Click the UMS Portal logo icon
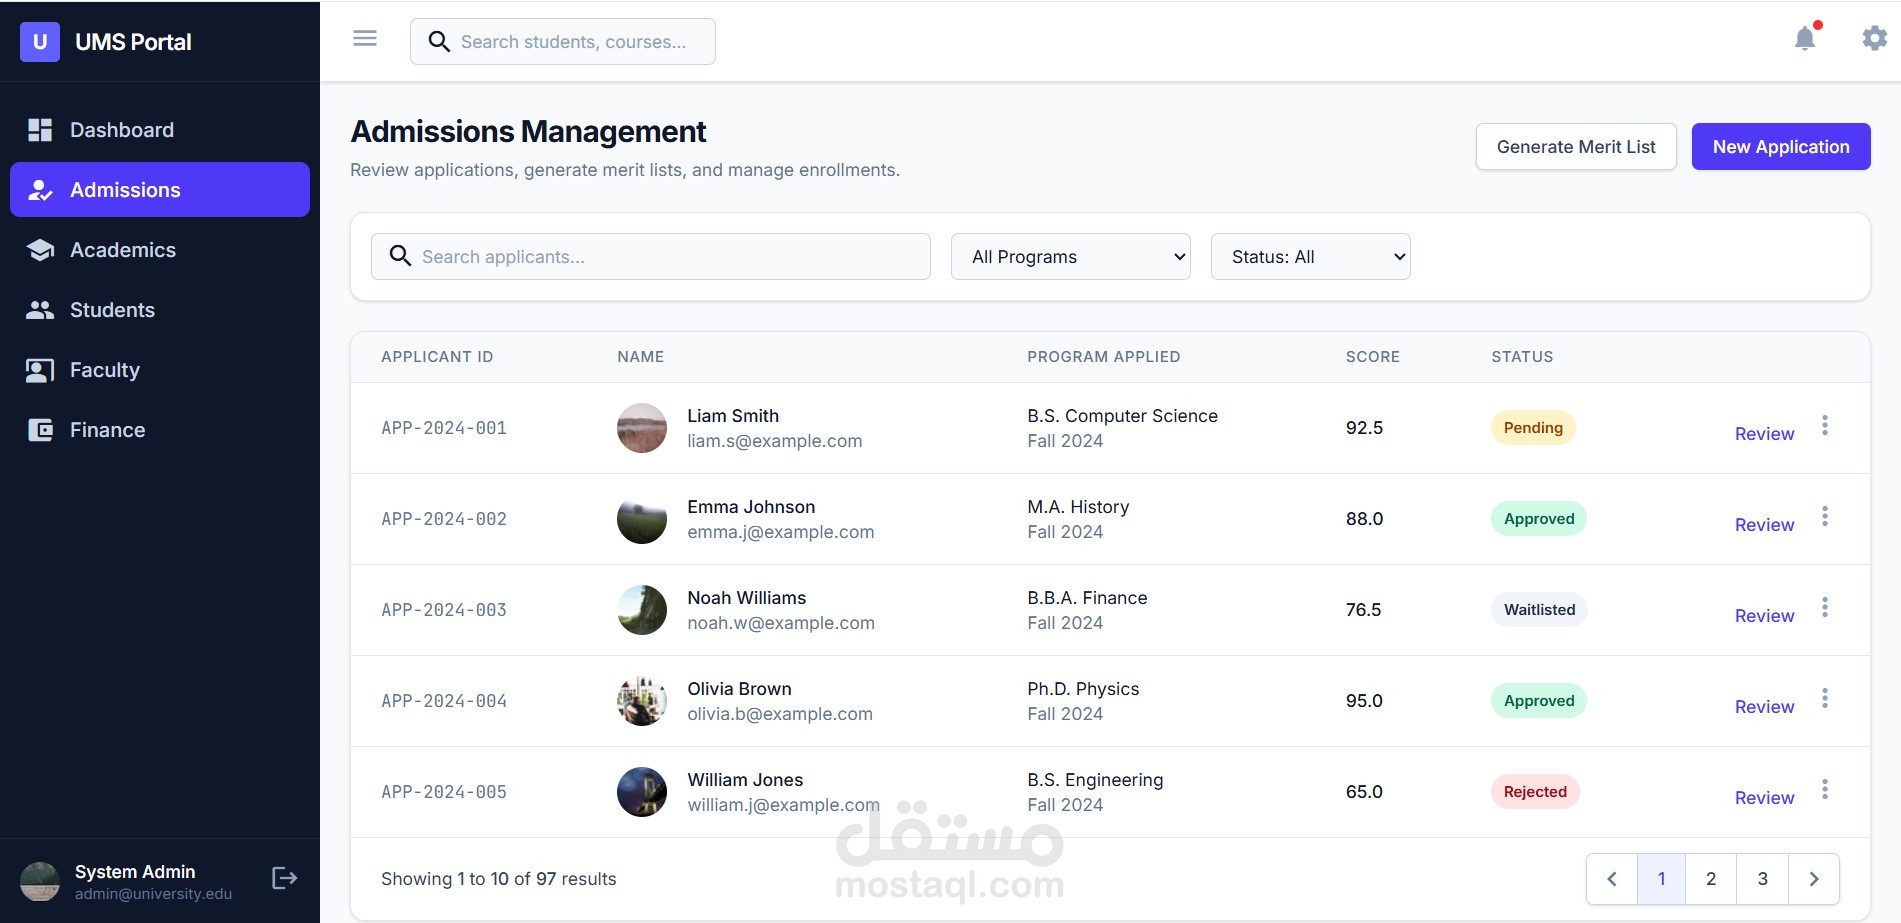This screenshot has width=1901, height=923. (40, 42)
